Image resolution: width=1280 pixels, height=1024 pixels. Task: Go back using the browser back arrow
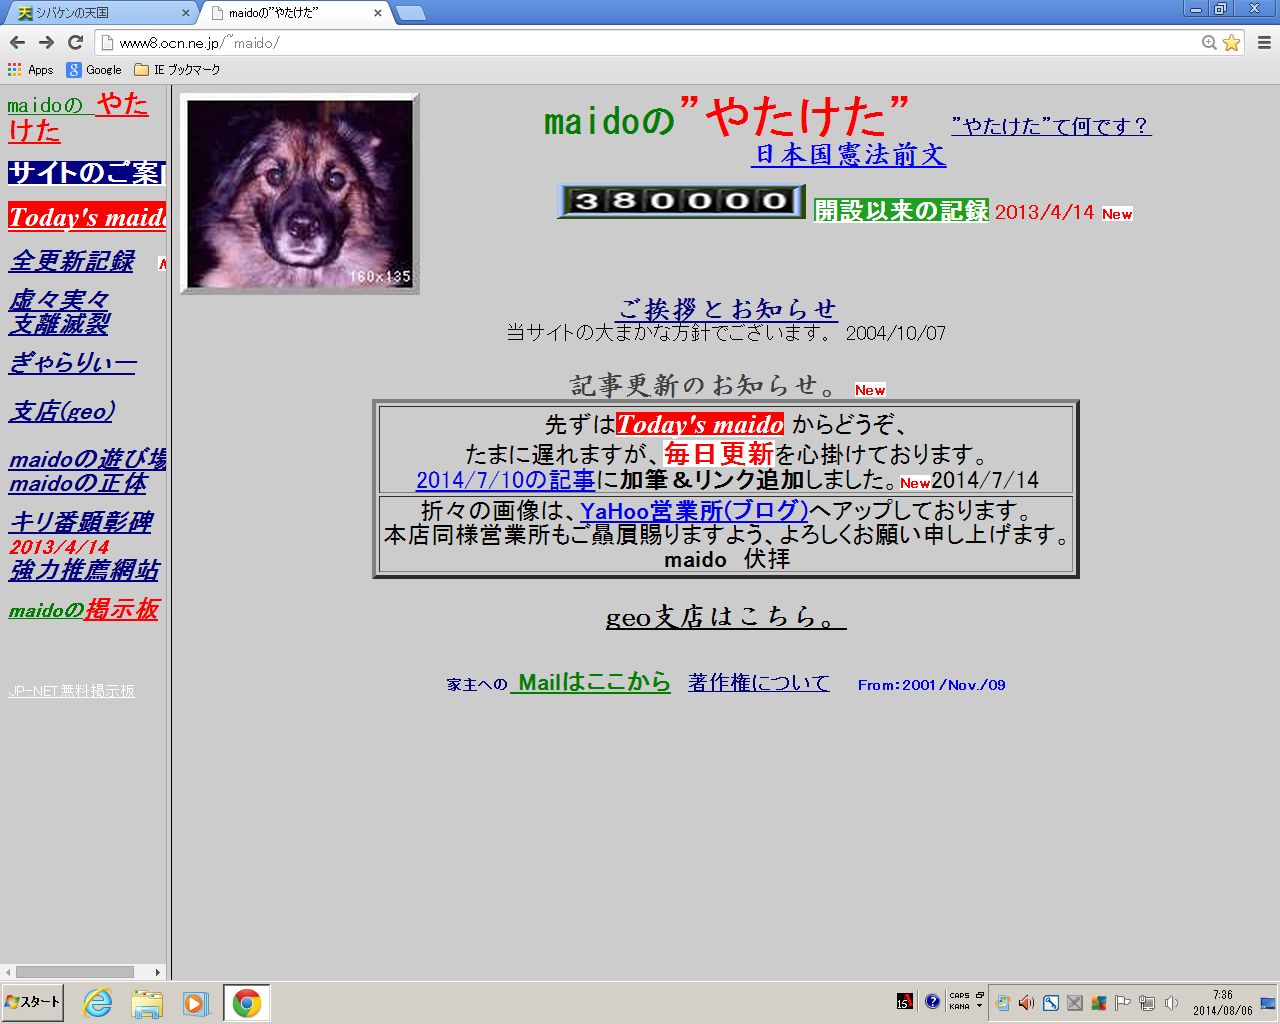coord(17,42)
